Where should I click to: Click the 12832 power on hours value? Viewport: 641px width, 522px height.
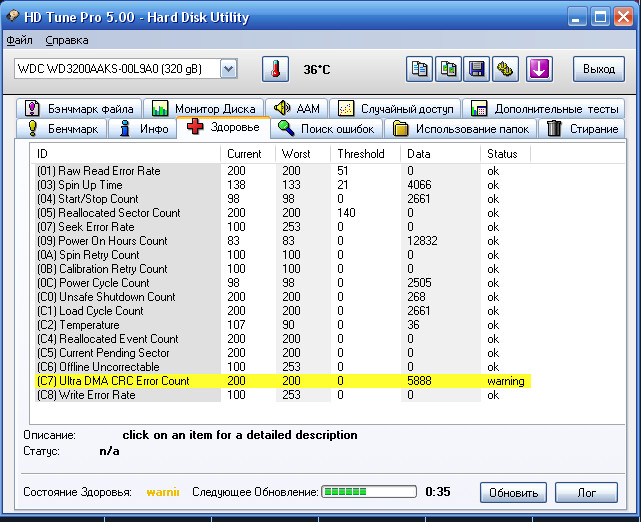[x=422, y=241]
